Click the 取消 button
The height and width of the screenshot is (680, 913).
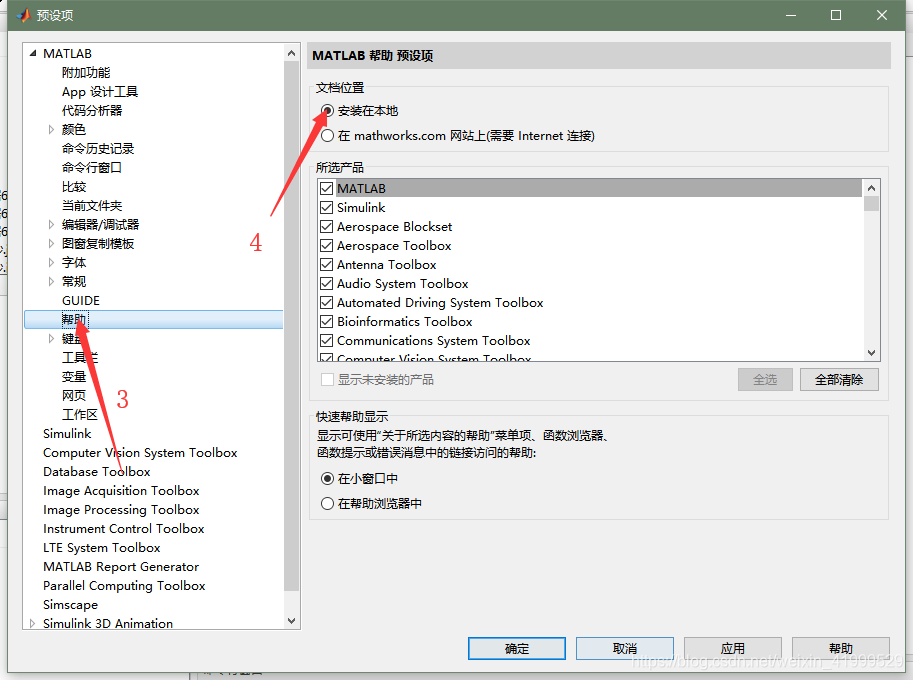625,649
